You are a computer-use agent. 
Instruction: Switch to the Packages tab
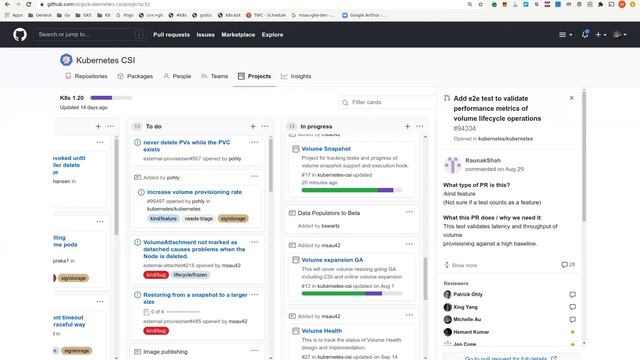click(135, 76)
